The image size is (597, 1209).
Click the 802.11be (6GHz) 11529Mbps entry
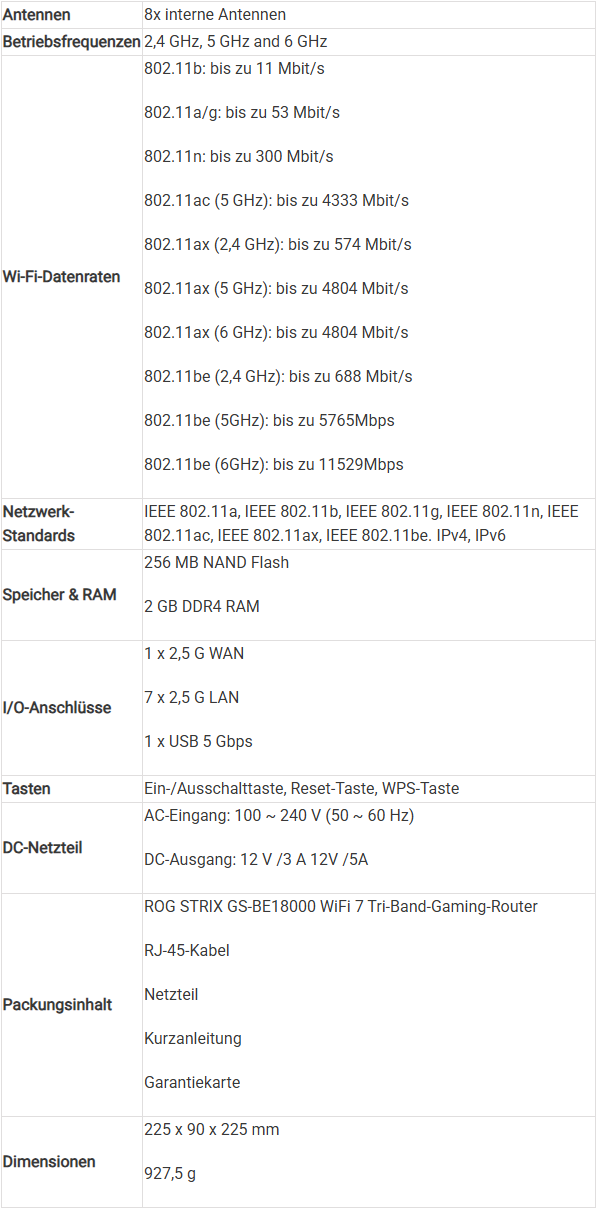point(274,464)
